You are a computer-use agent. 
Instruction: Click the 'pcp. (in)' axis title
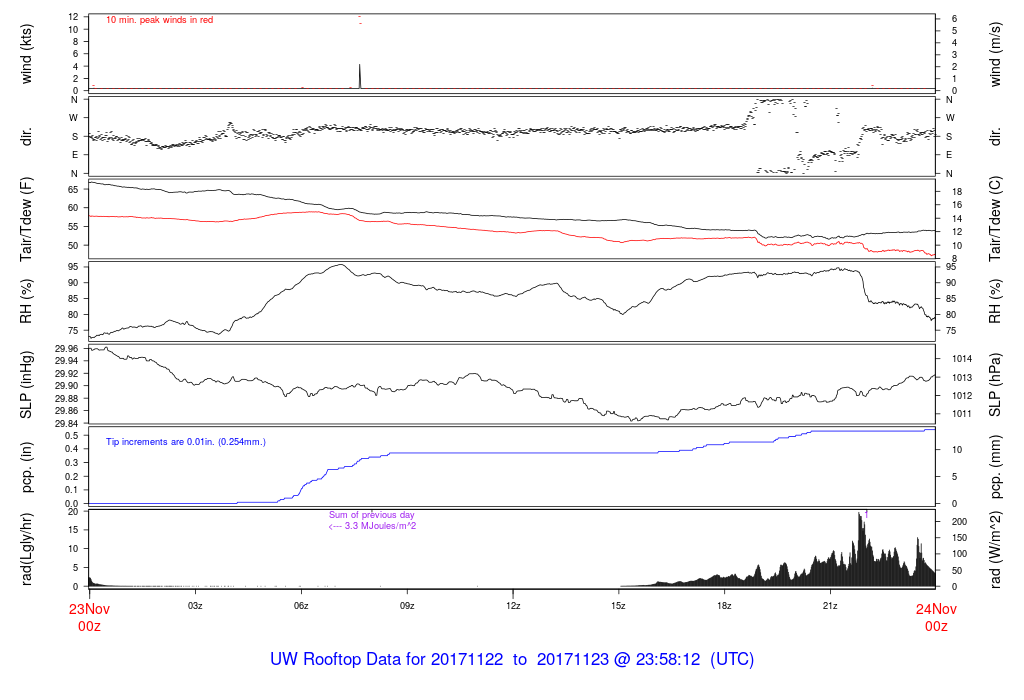click(26, 467)
